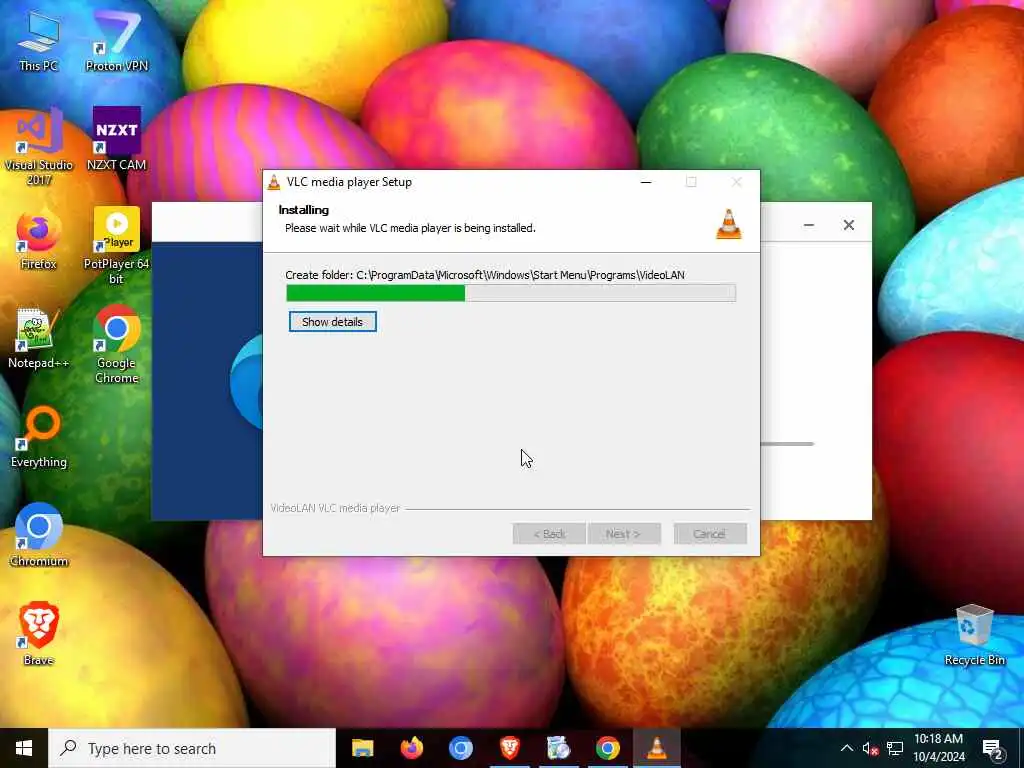
Task: Show hidden system tray icons
Action: tap(846, 748)
